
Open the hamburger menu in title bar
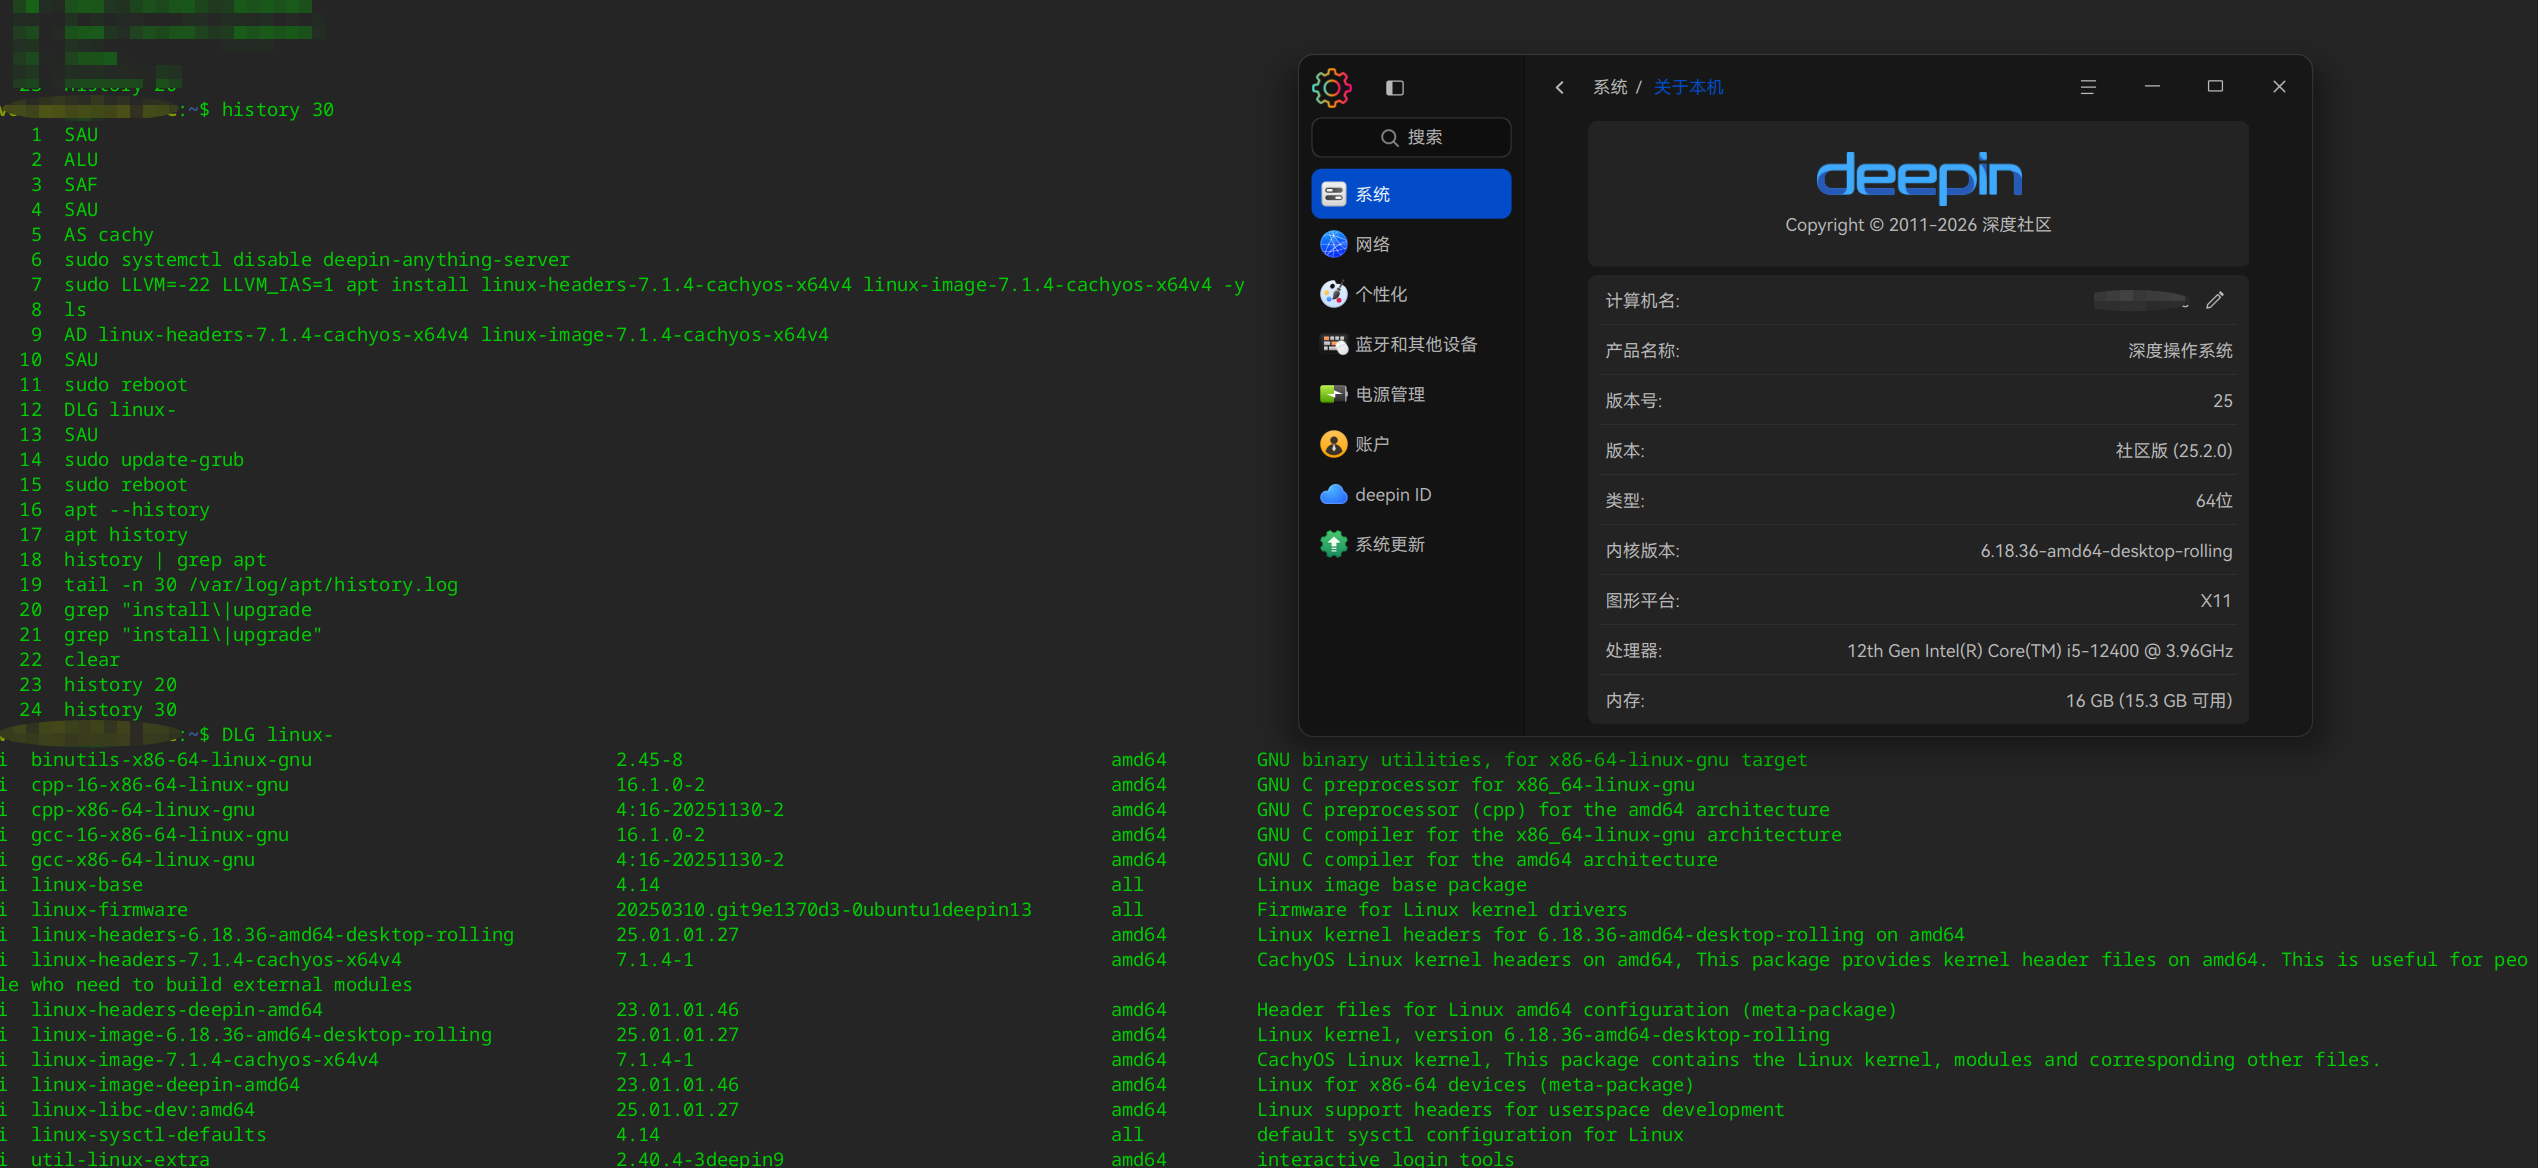coord(2088,88)
